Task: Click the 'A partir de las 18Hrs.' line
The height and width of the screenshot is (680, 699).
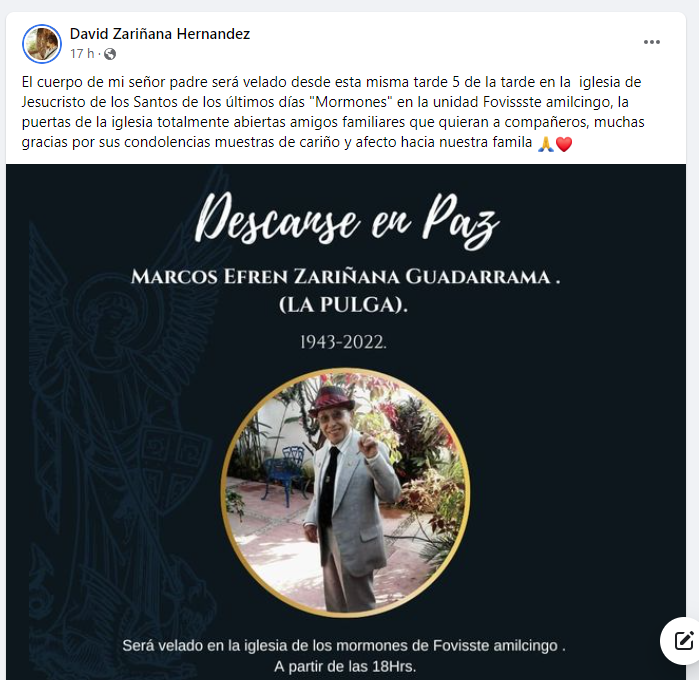Action: coord(345,667)
